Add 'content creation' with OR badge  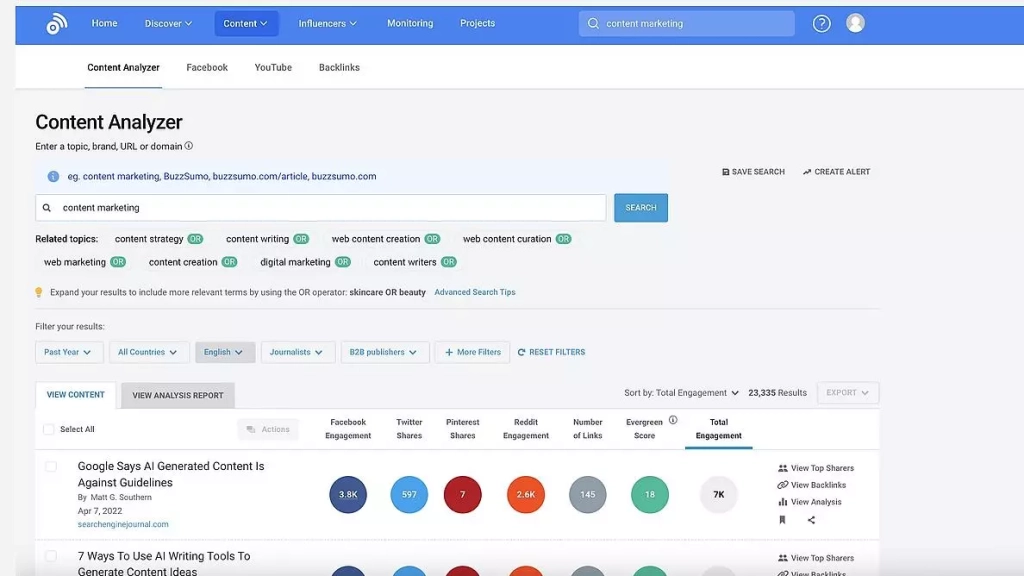(x=229, y=262)
